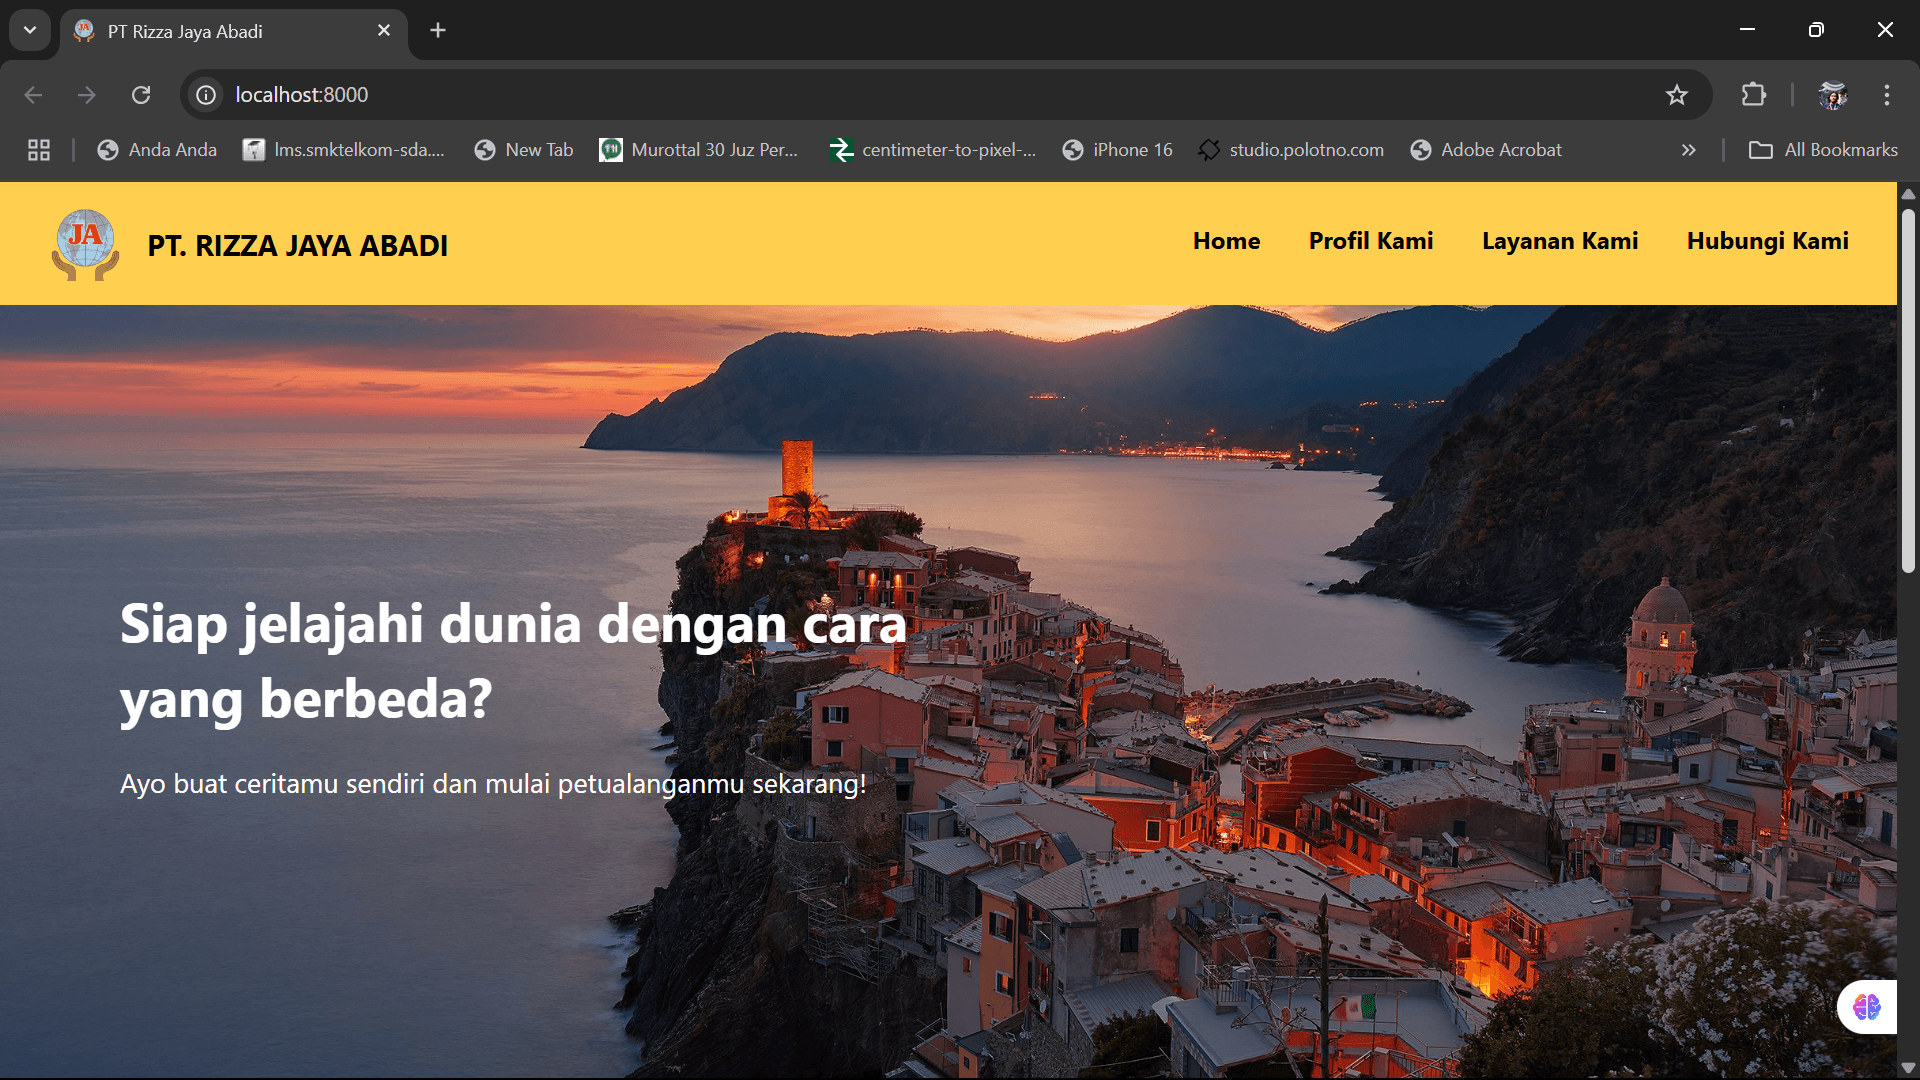The image size is (1920, 1080).
Task: Open the Chrome profile avatar
Action: [1833, 95]
